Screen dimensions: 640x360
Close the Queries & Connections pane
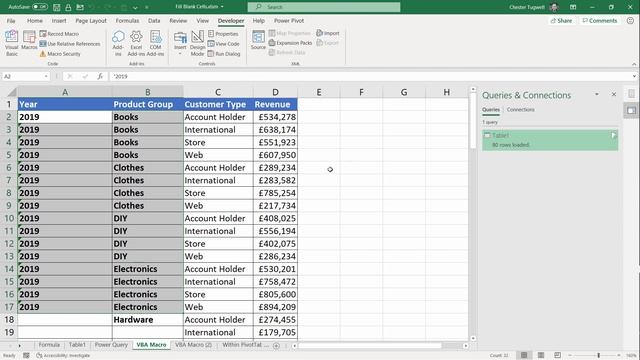click(x=614, y=94)
